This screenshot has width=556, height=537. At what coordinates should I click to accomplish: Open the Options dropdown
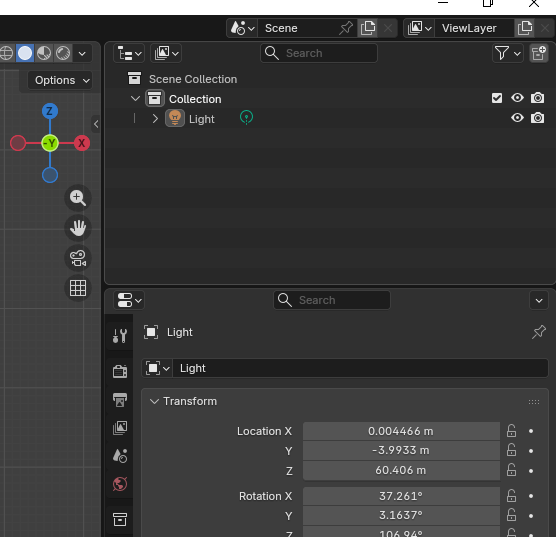pos(61,81)
